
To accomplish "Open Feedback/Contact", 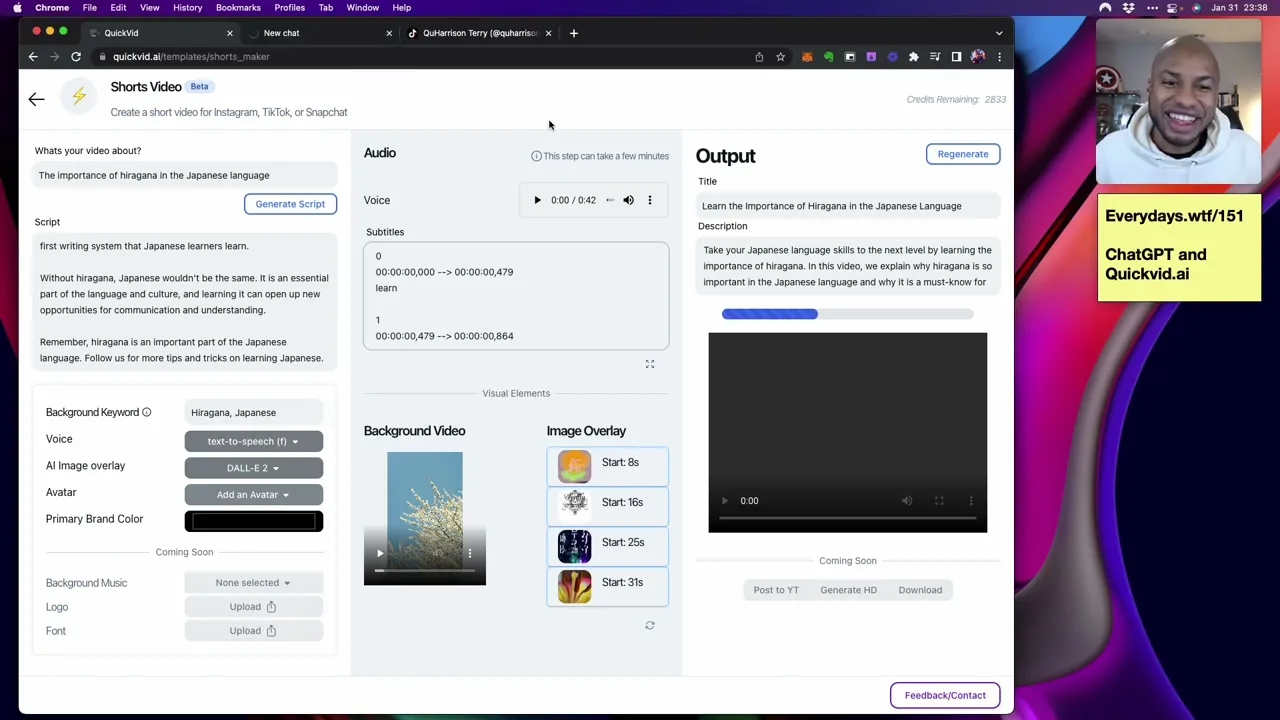I will pyautogui.click(x=945, y=695).
